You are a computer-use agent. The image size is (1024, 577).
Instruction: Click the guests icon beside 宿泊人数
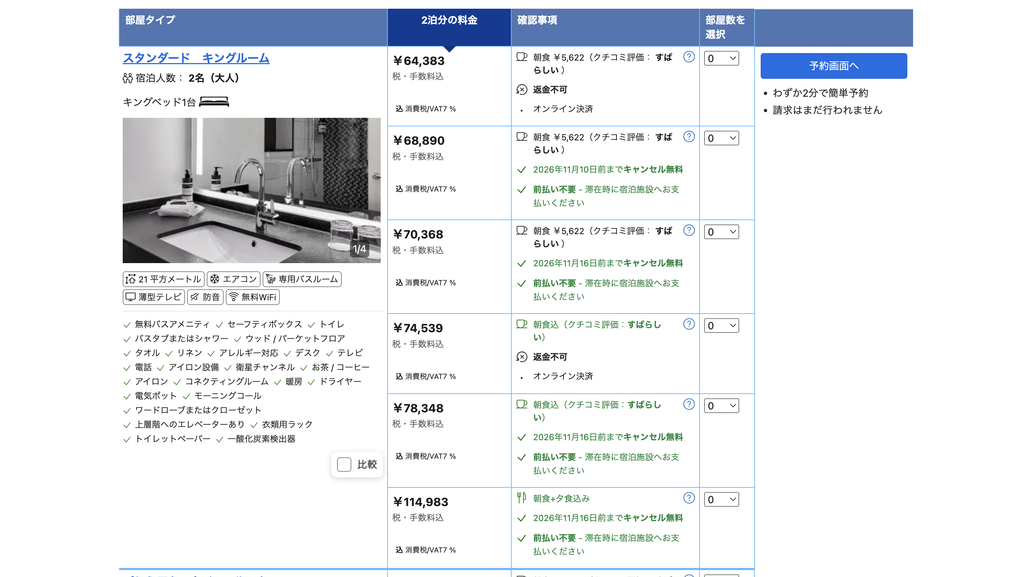pos(127,78)
